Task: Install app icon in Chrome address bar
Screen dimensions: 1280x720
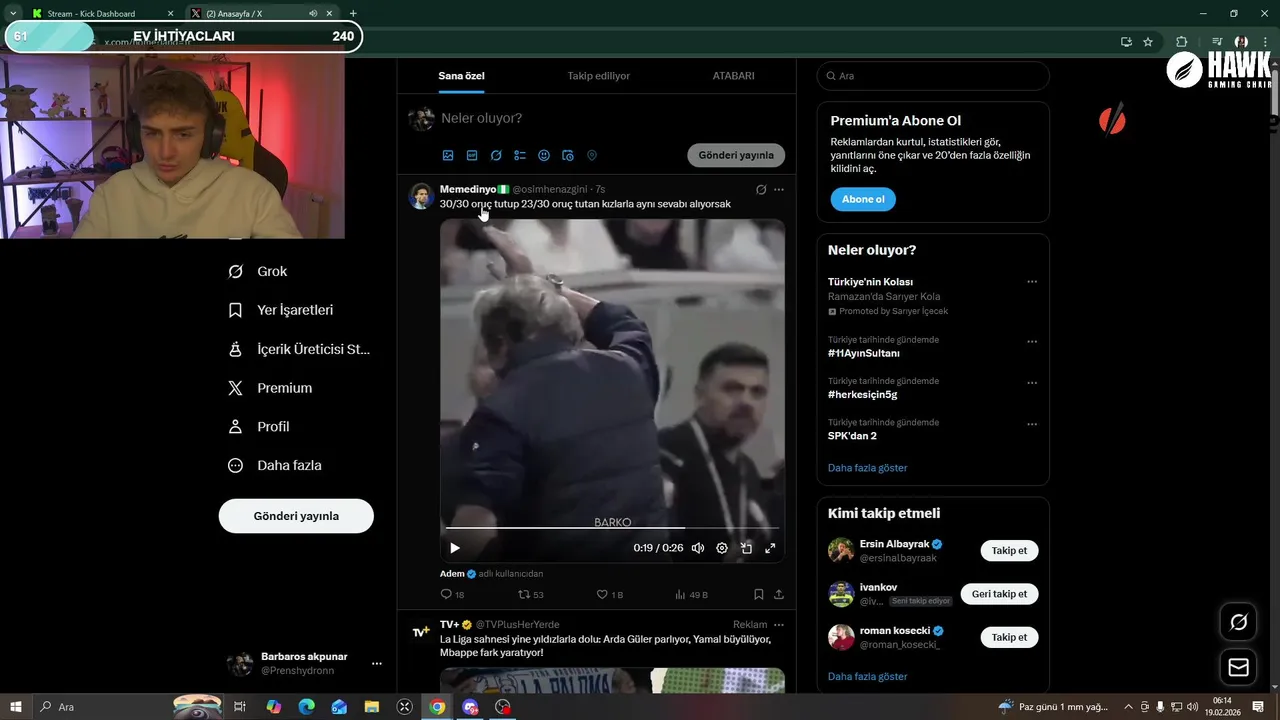Action: click(1126, 42)
